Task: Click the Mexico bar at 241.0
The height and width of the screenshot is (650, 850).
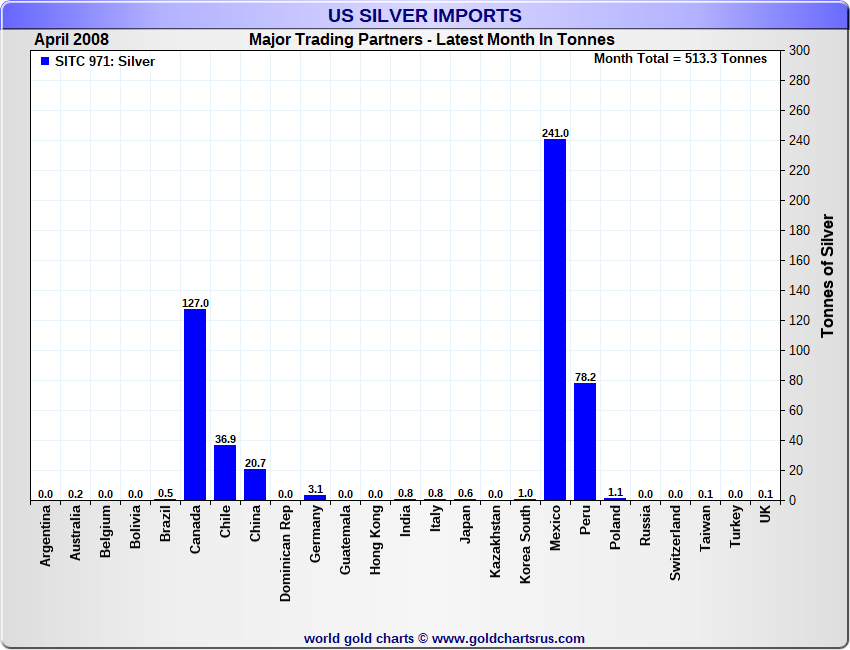Action: (555, 320)
